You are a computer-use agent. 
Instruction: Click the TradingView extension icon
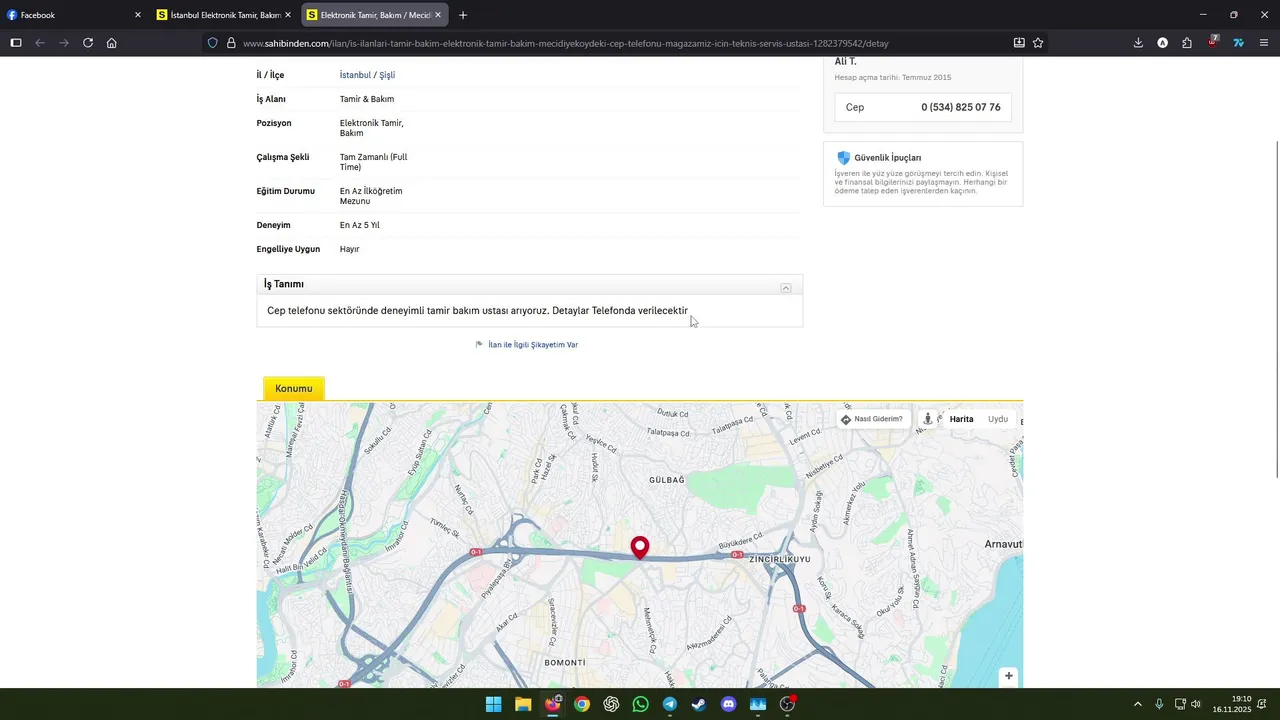click(x=1238, y=43)
